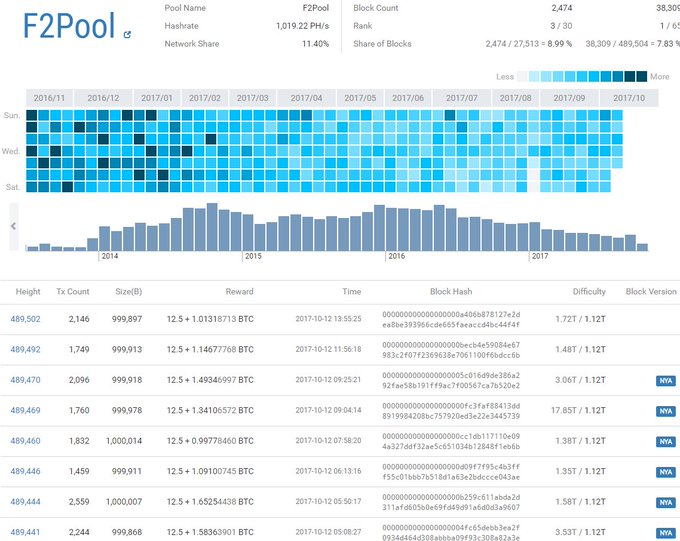680x541 pixels.
Task: Click the Difficulty column header
Action: (589, 292)
